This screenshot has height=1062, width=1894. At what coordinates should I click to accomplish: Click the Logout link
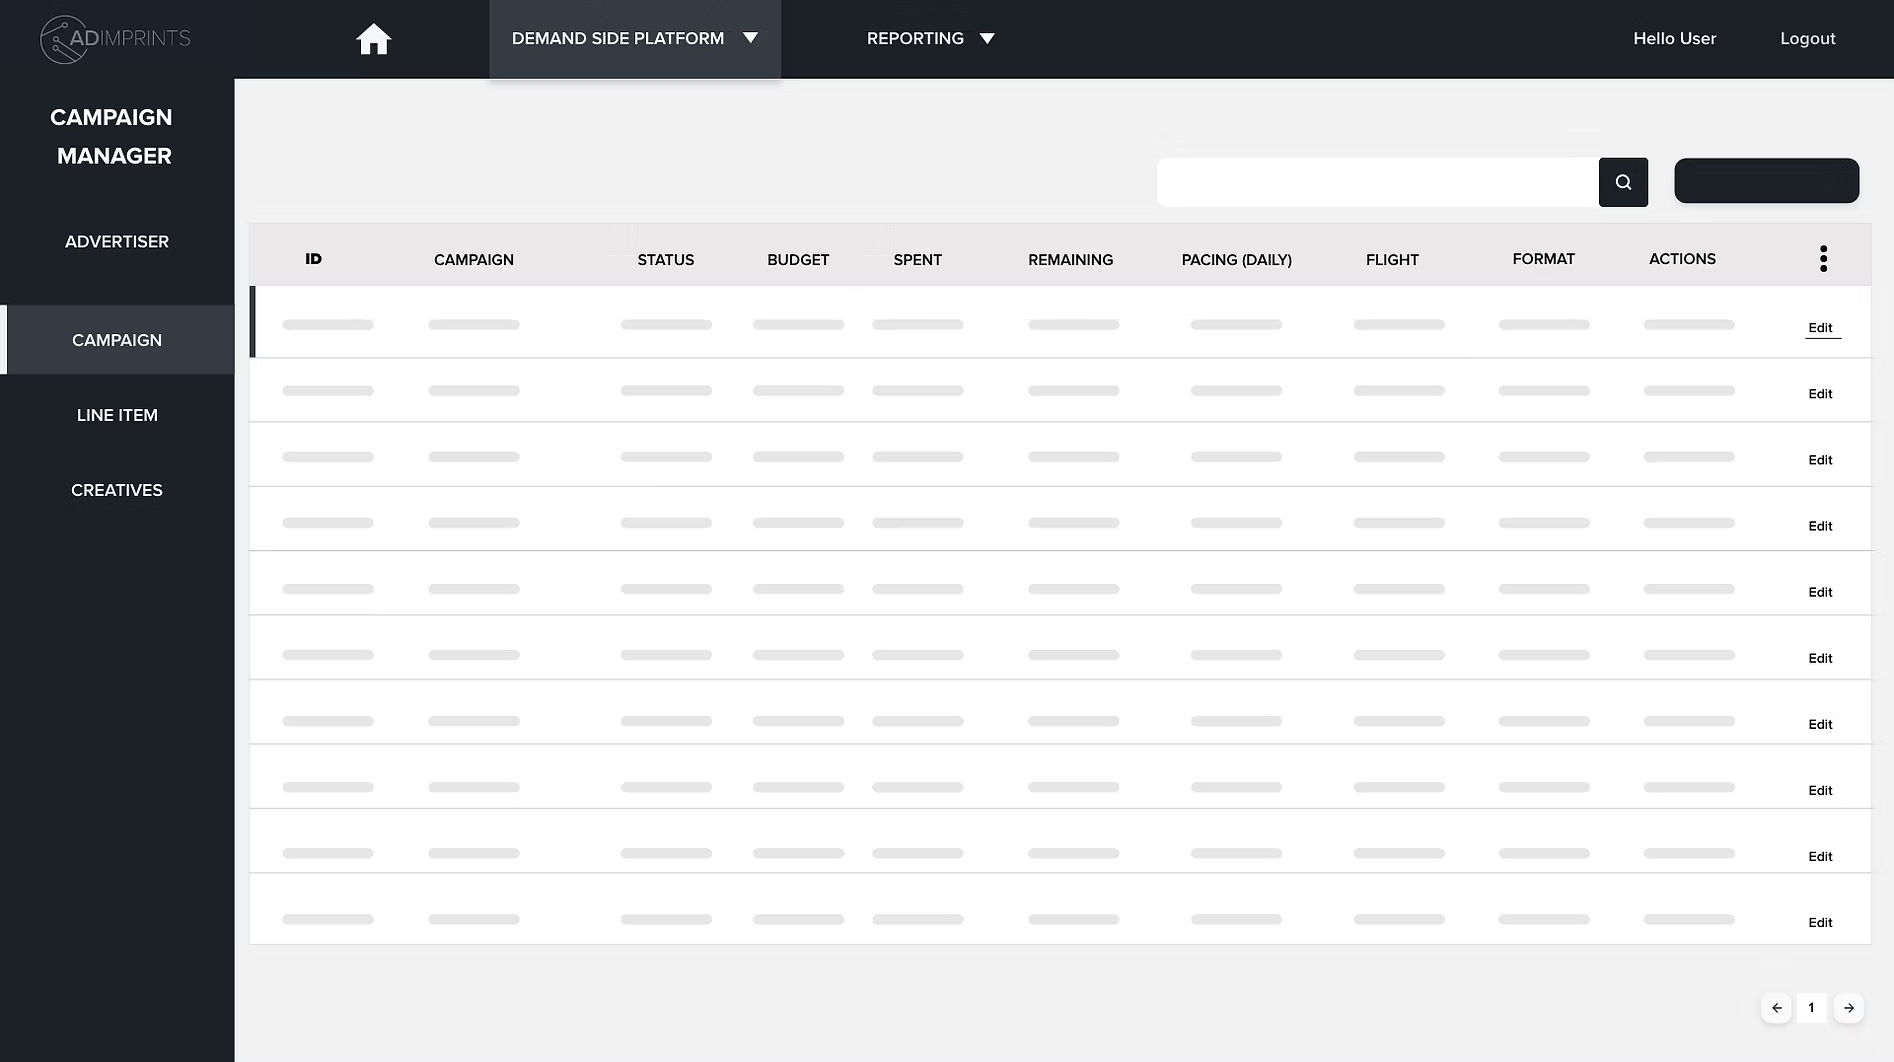coord(1807,39)
